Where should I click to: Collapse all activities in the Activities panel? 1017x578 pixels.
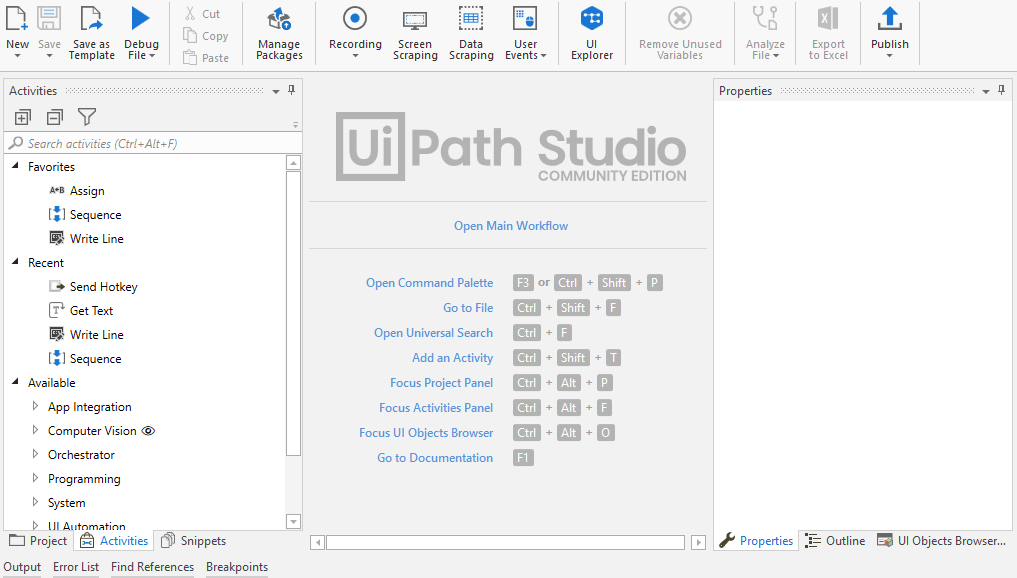[55, 117]
